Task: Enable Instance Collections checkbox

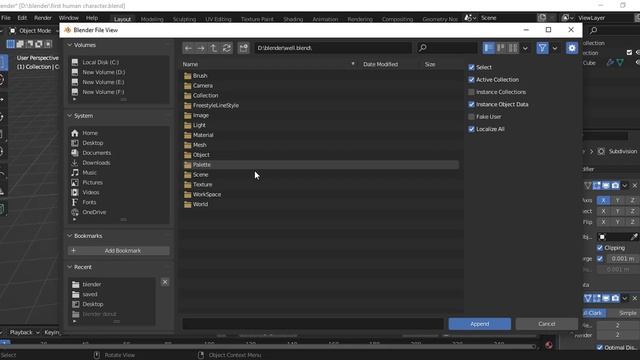Action: tap(471, 92)
